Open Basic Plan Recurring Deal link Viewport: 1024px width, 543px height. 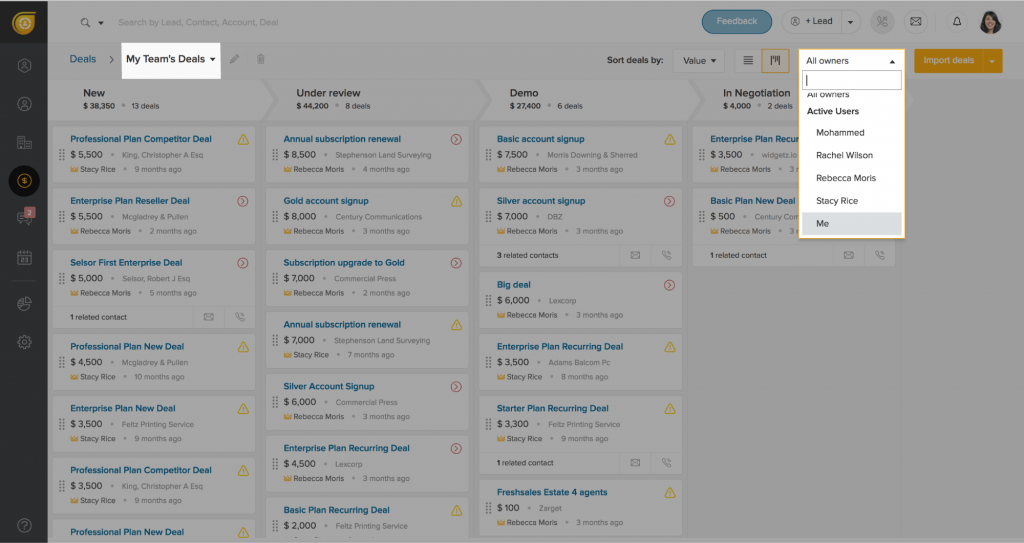tap(336, 510)
